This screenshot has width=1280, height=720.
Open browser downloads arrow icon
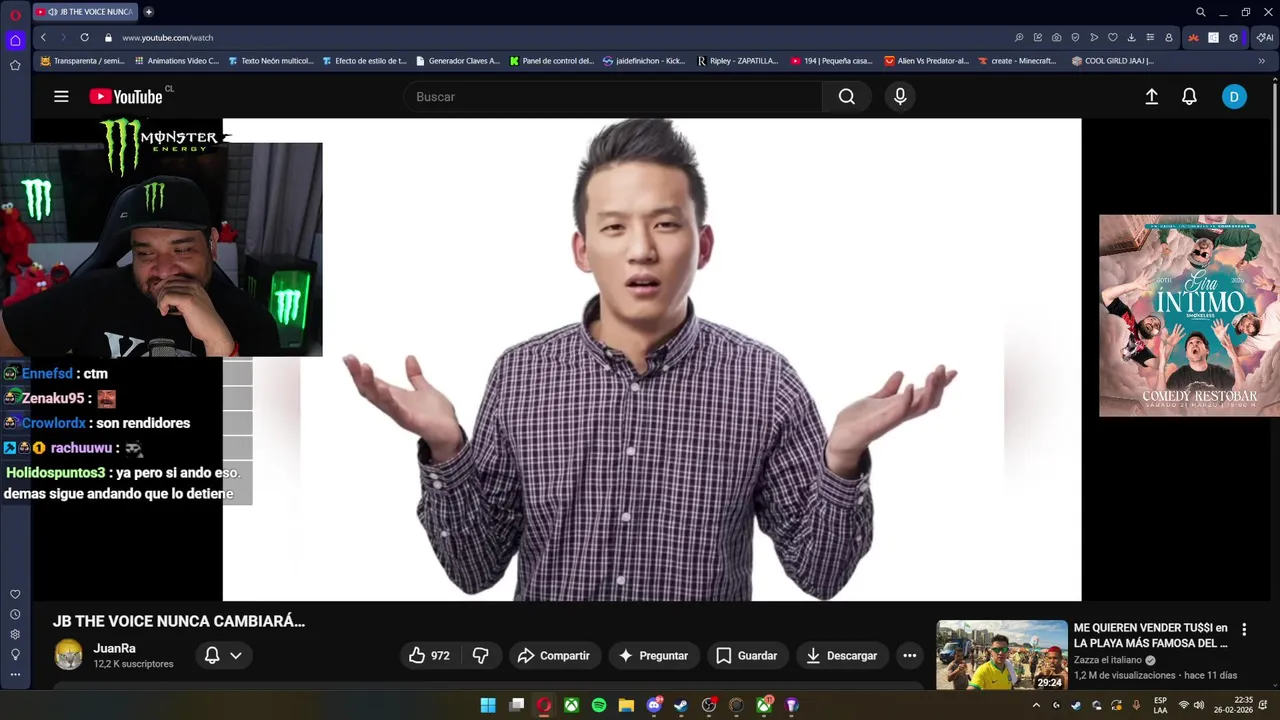tap(1131, 38)
